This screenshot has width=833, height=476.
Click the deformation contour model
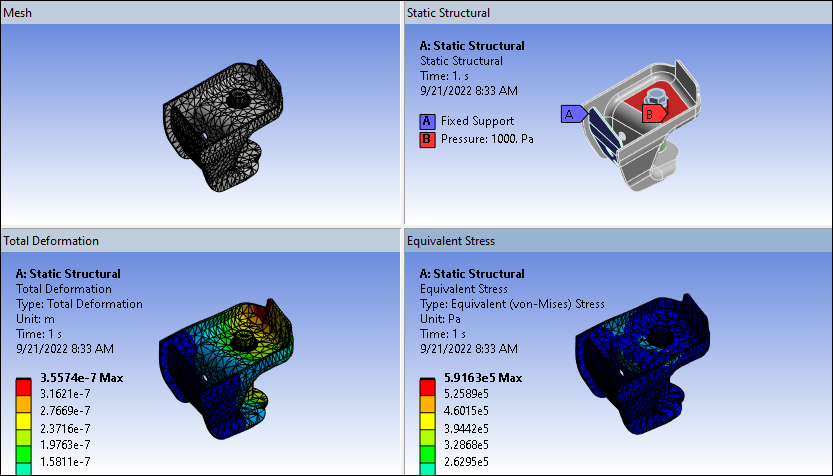click(x=226, y=369)
